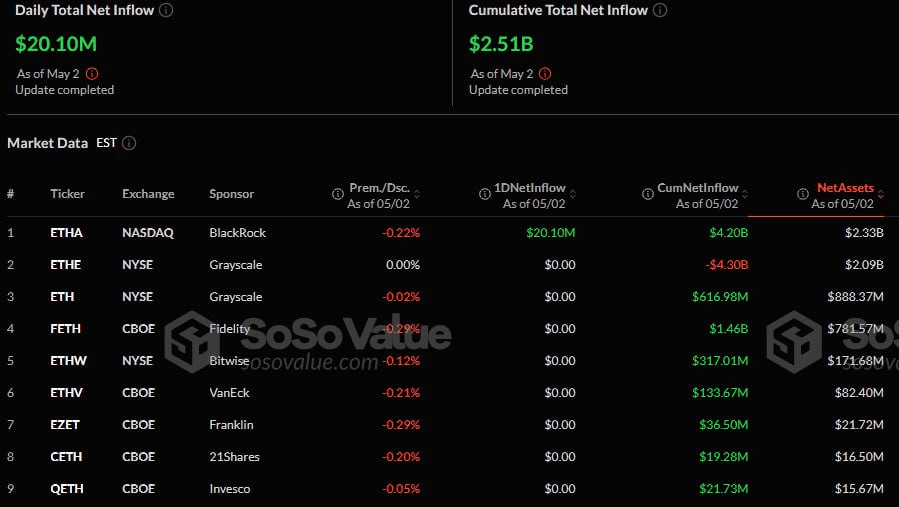Click the 0.00% premium value
The image size is (899, 507).
402,265
